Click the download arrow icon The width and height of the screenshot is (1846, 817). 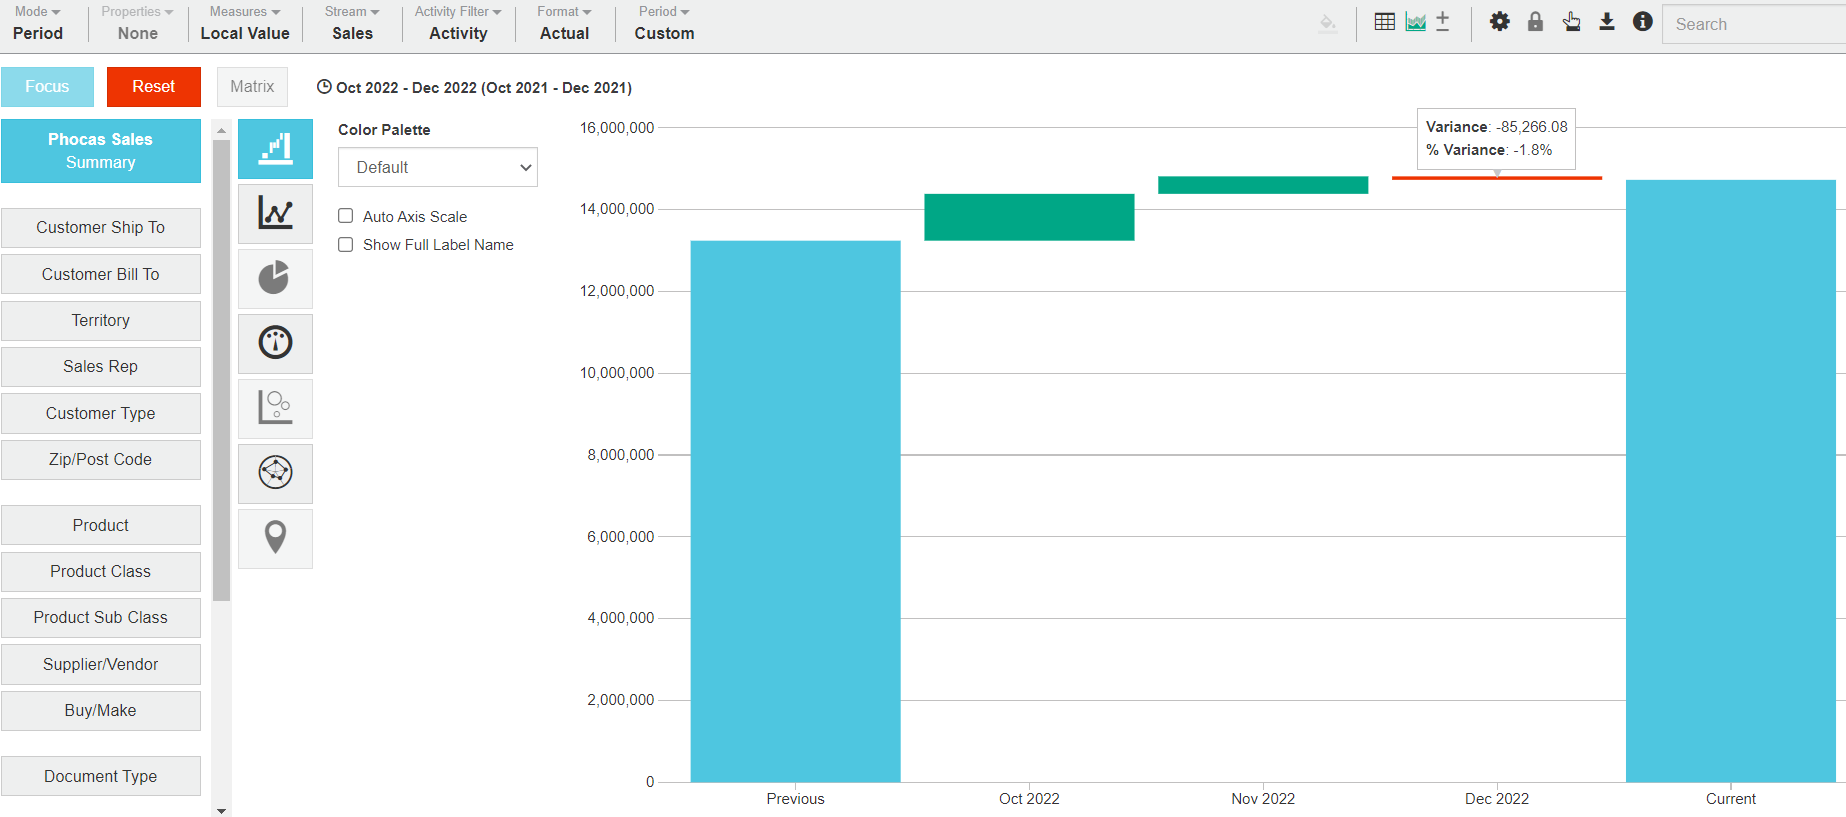click(x=1606, y=22)
